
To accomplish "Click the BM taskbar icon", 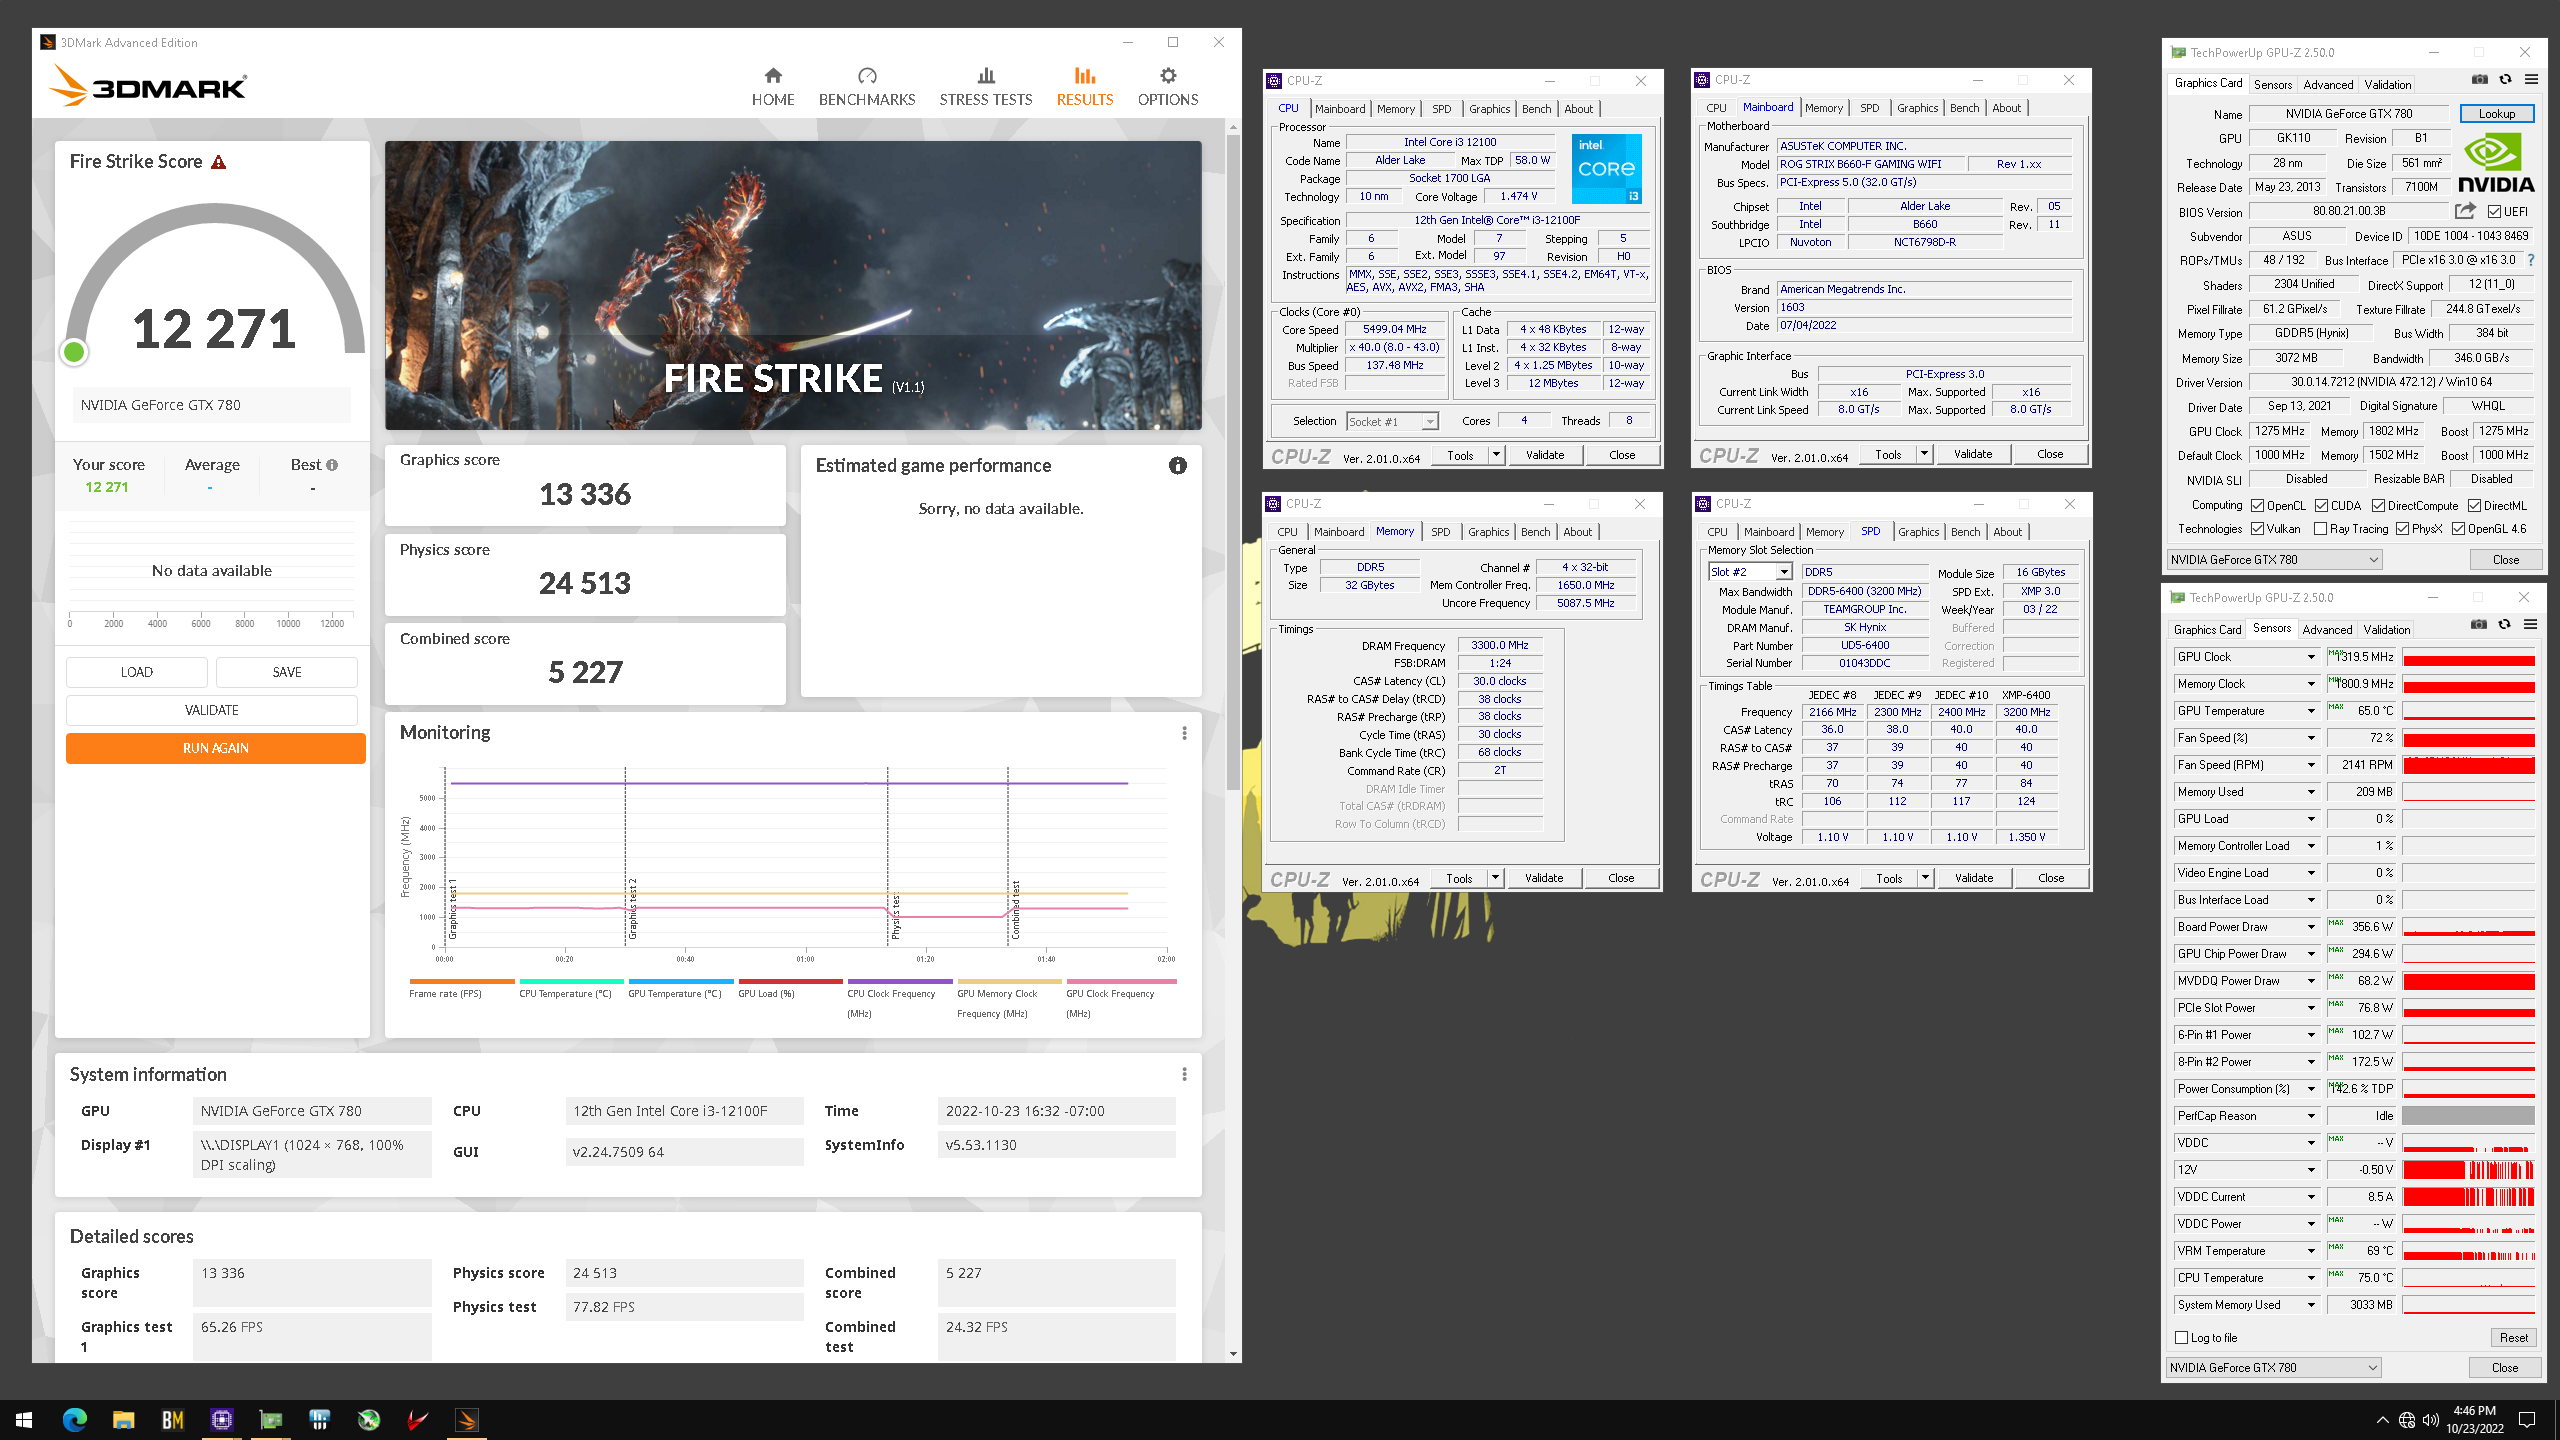I will point(173,1419).
